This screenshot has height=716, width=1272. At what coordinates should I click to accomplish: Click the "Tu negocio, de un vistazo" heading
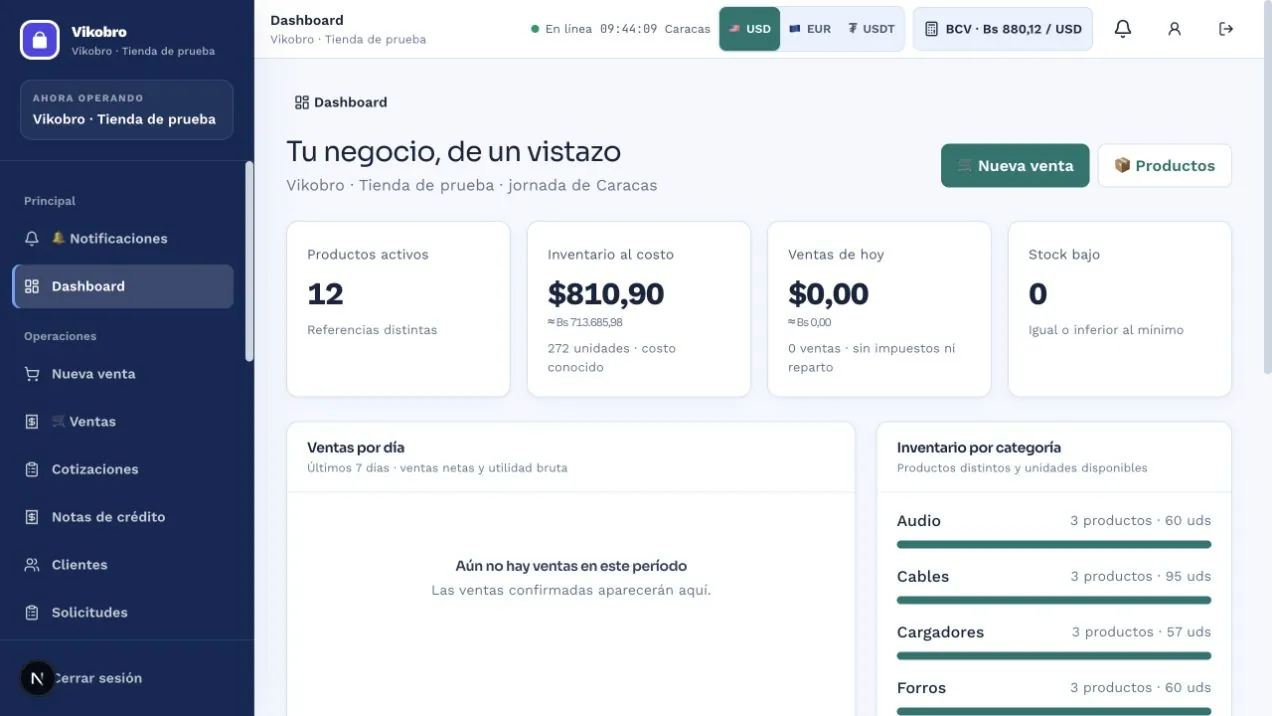[454, 152]
